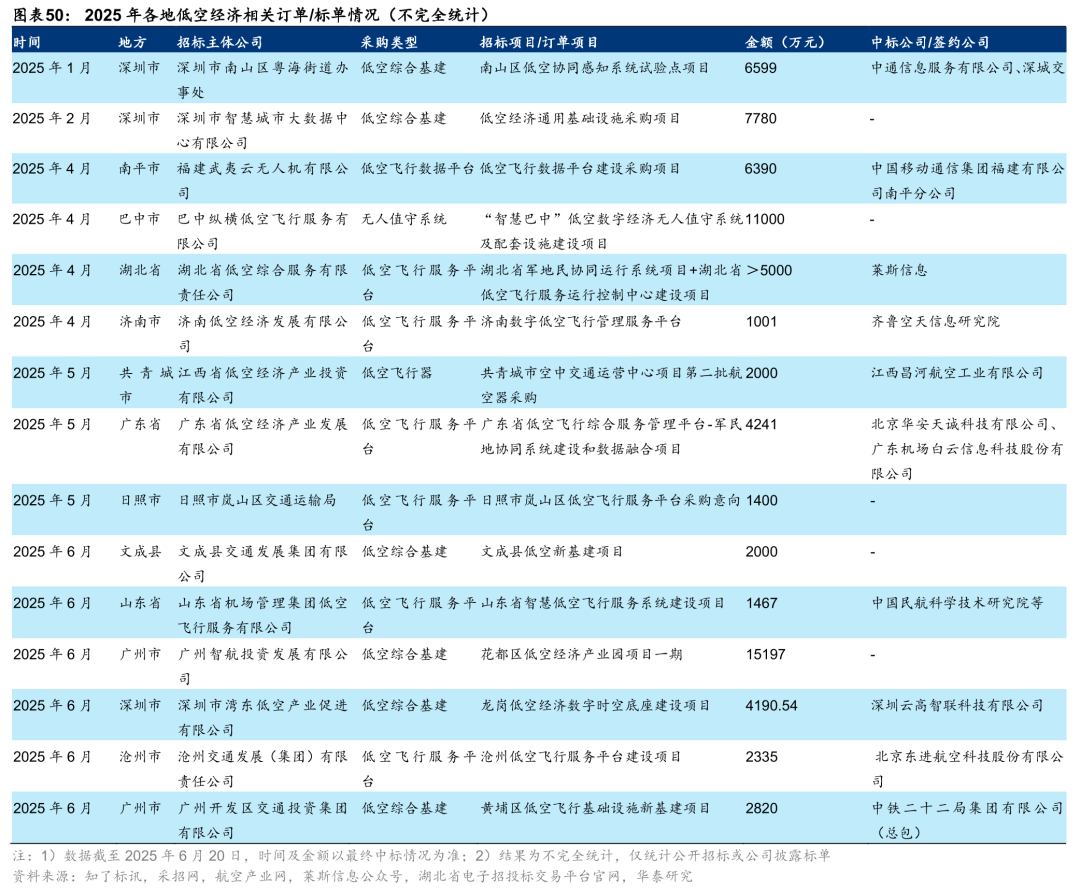1080x891 pixels.
Task: Click the procurement type 低空飞行数据平台
Action: point(418,169)
